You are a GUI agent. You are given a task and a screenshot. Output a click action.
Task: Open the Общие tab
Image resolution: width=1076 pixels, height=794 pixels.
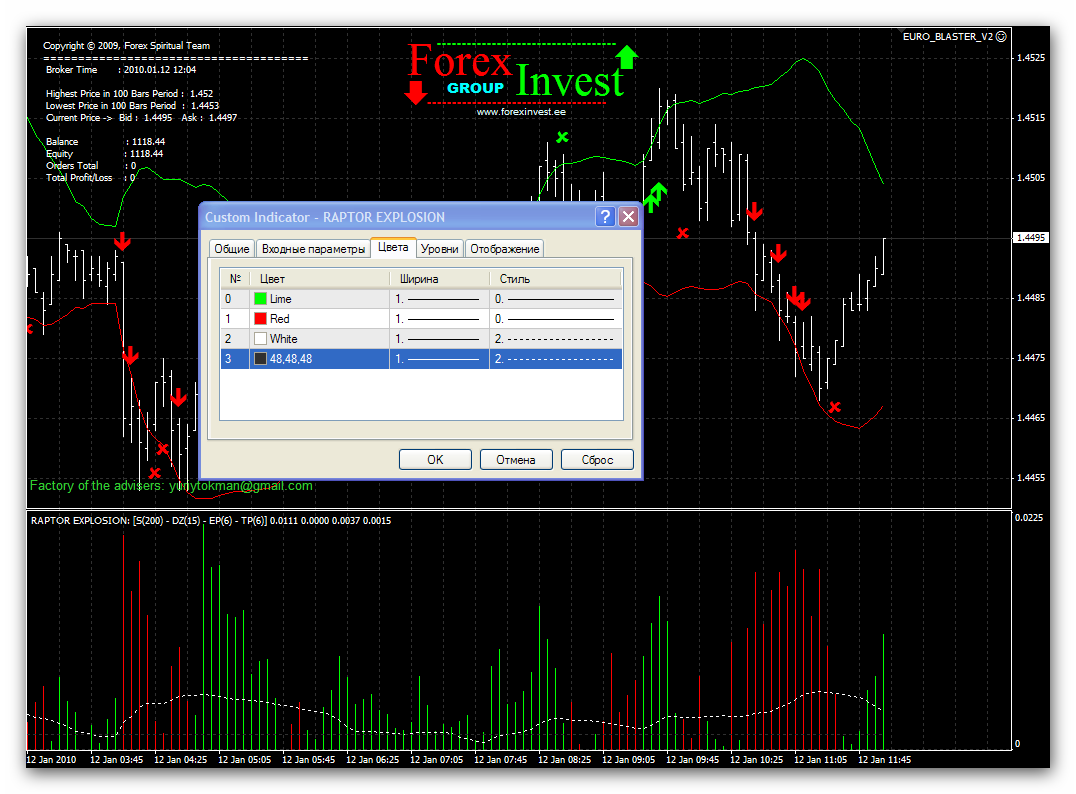[x=231, y=248]
